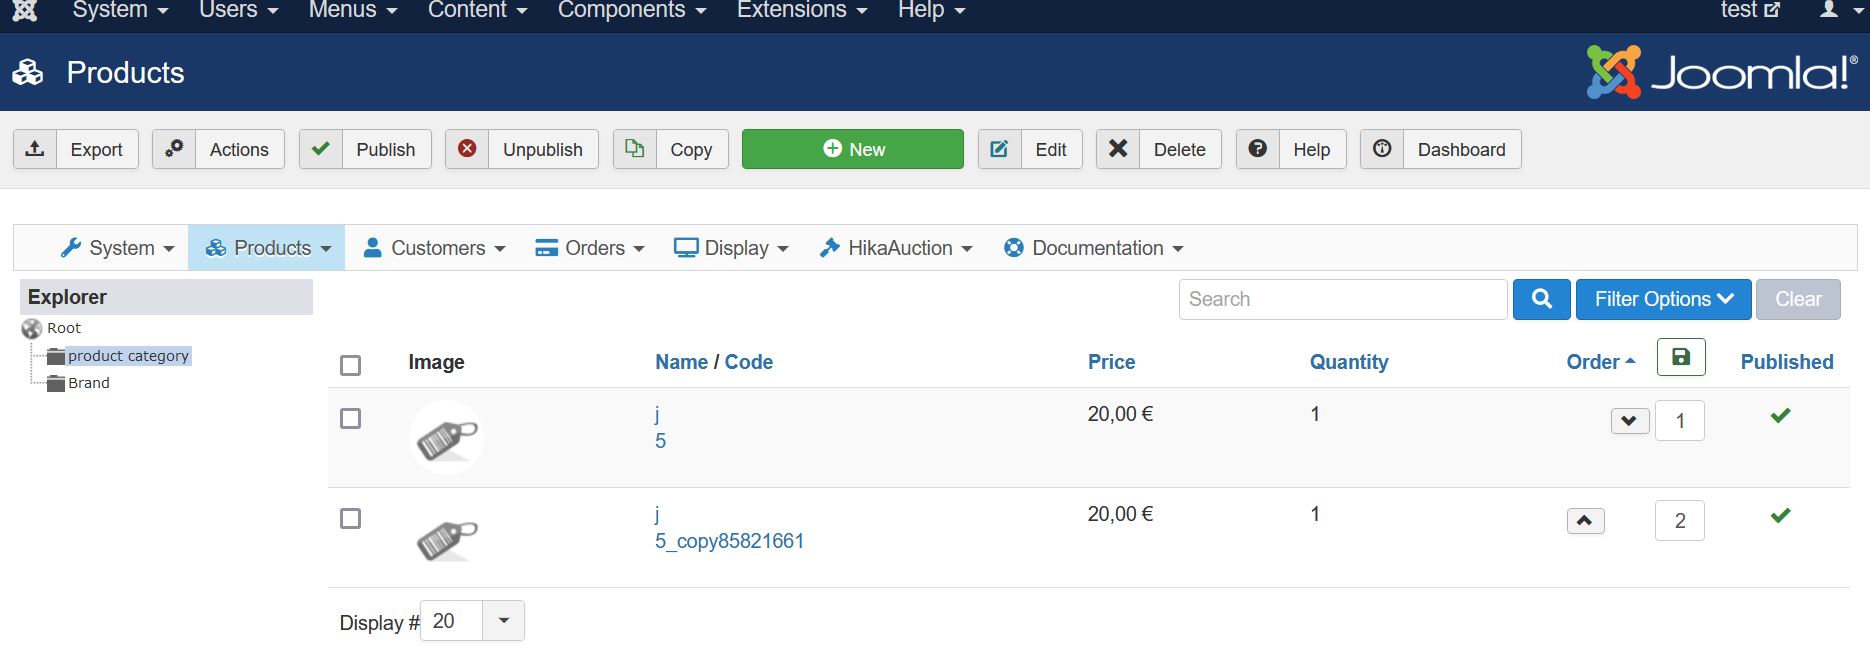
Task: Open the Components top menu
Action: click(632, 10)
